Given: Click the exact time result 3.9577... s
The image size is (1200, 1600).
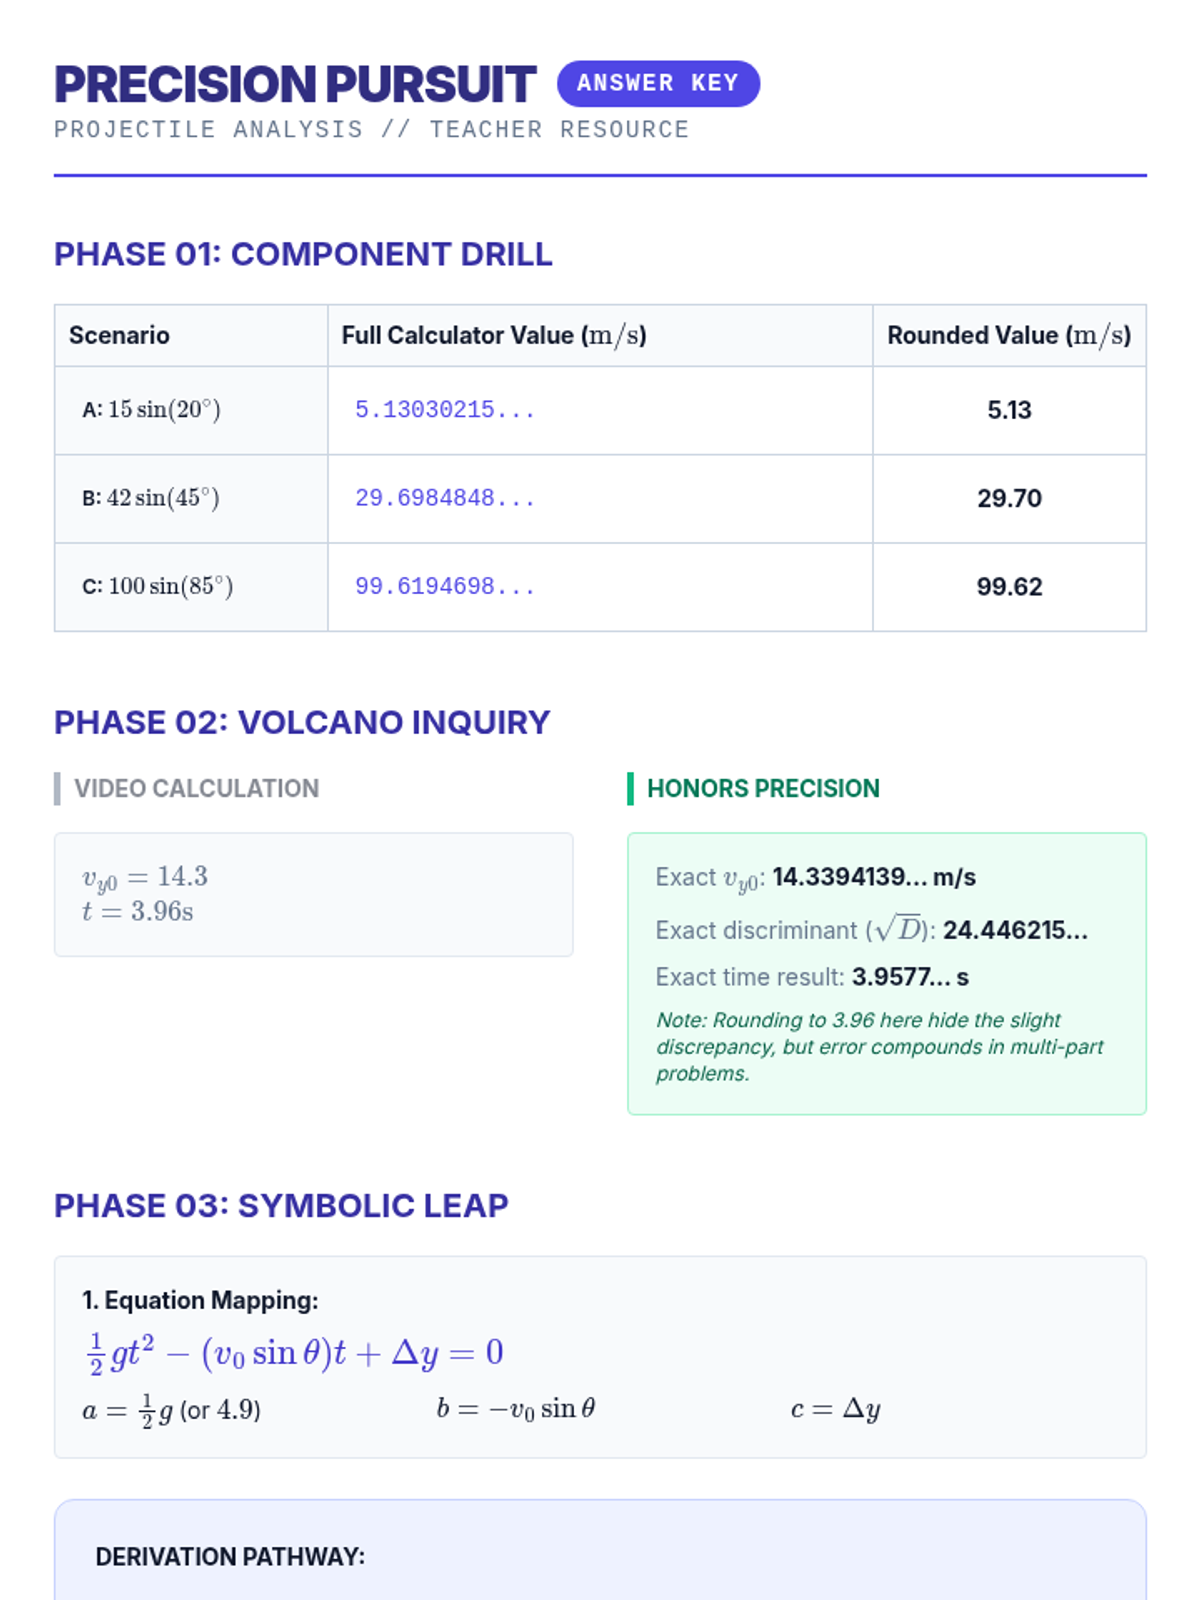Looking at the screenshot, I should pyautogui.click(x=910, y=977).
